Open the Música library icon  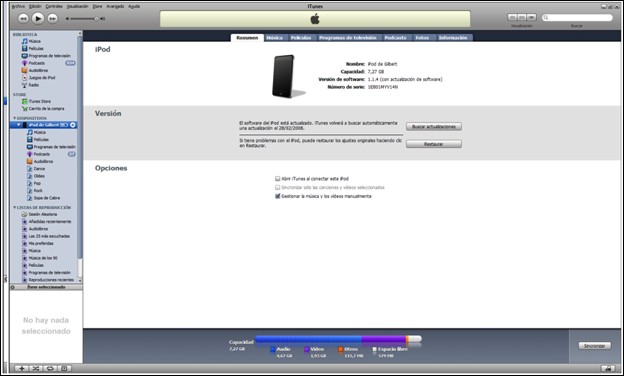pyautogui.click(x=25, y=41)
